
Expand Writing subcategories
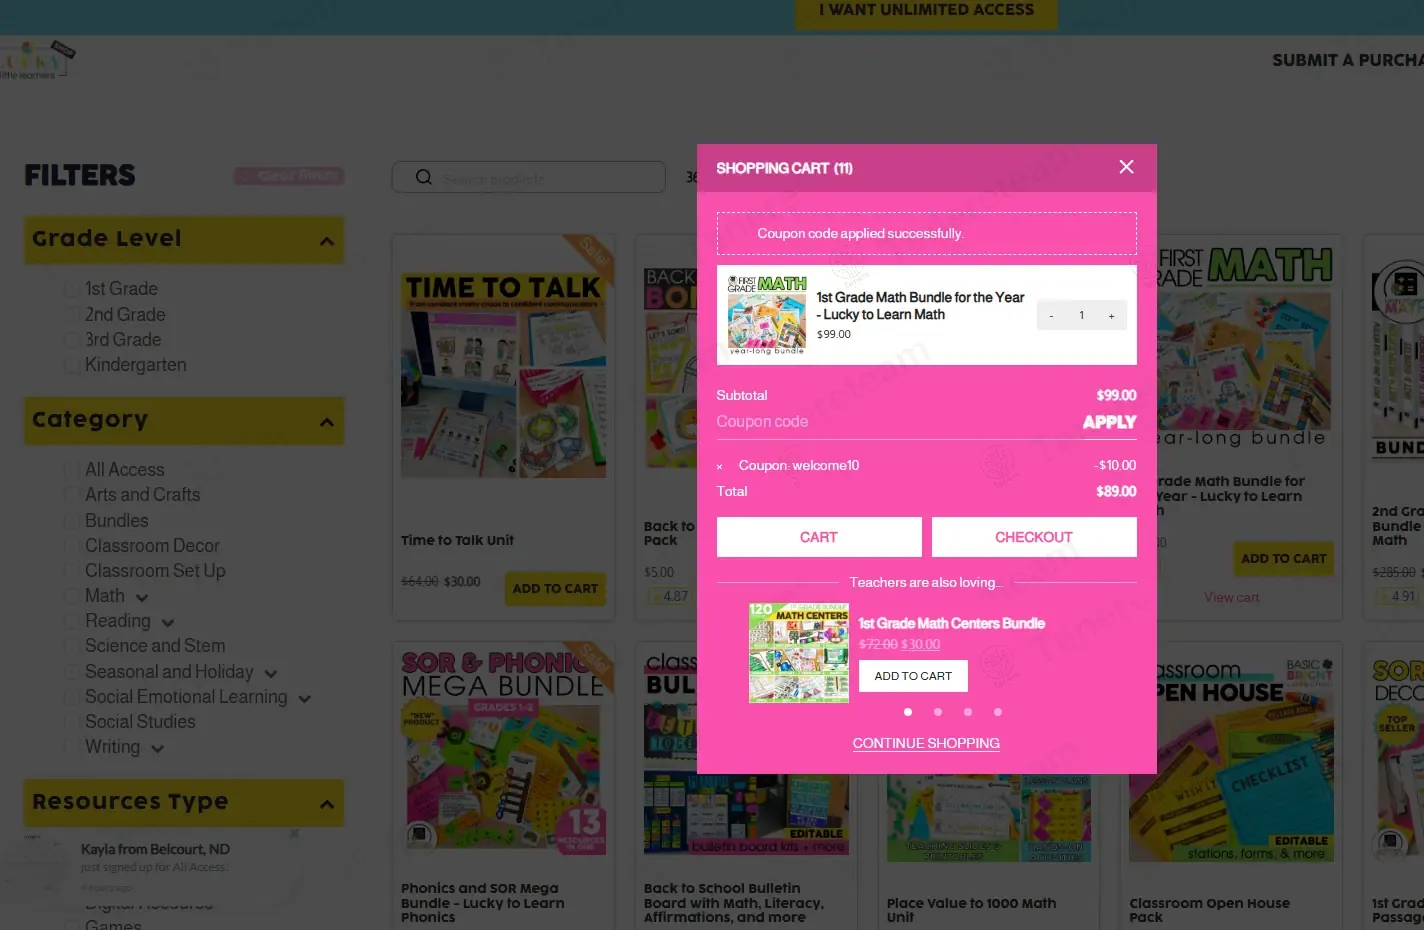coord(158,749)
